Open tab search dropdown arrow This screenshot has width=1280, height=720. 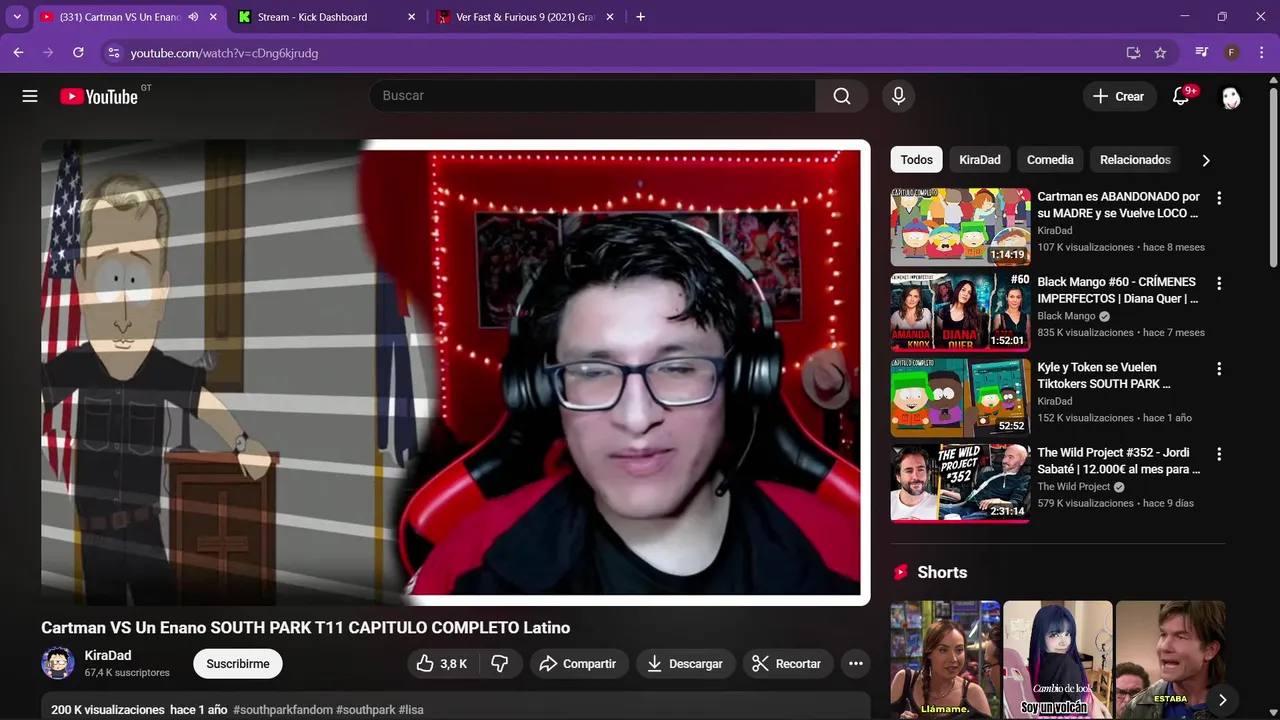pos(17,17)
